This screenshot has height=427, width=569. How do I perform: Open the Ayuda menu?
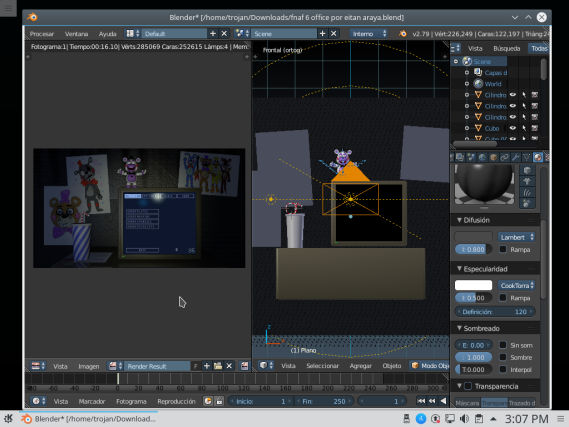tap(107, 34)
